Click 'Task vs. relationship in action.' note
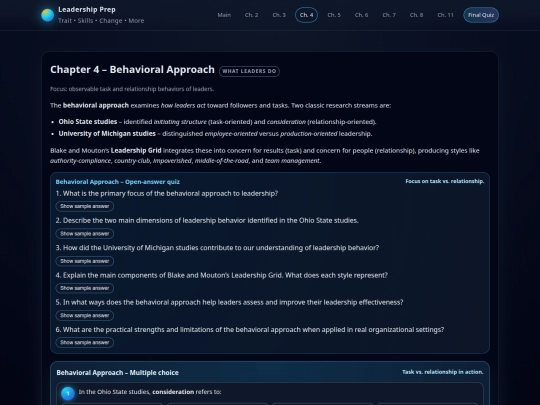The height and width of the screenshot is (405, 540). point(443,372)
